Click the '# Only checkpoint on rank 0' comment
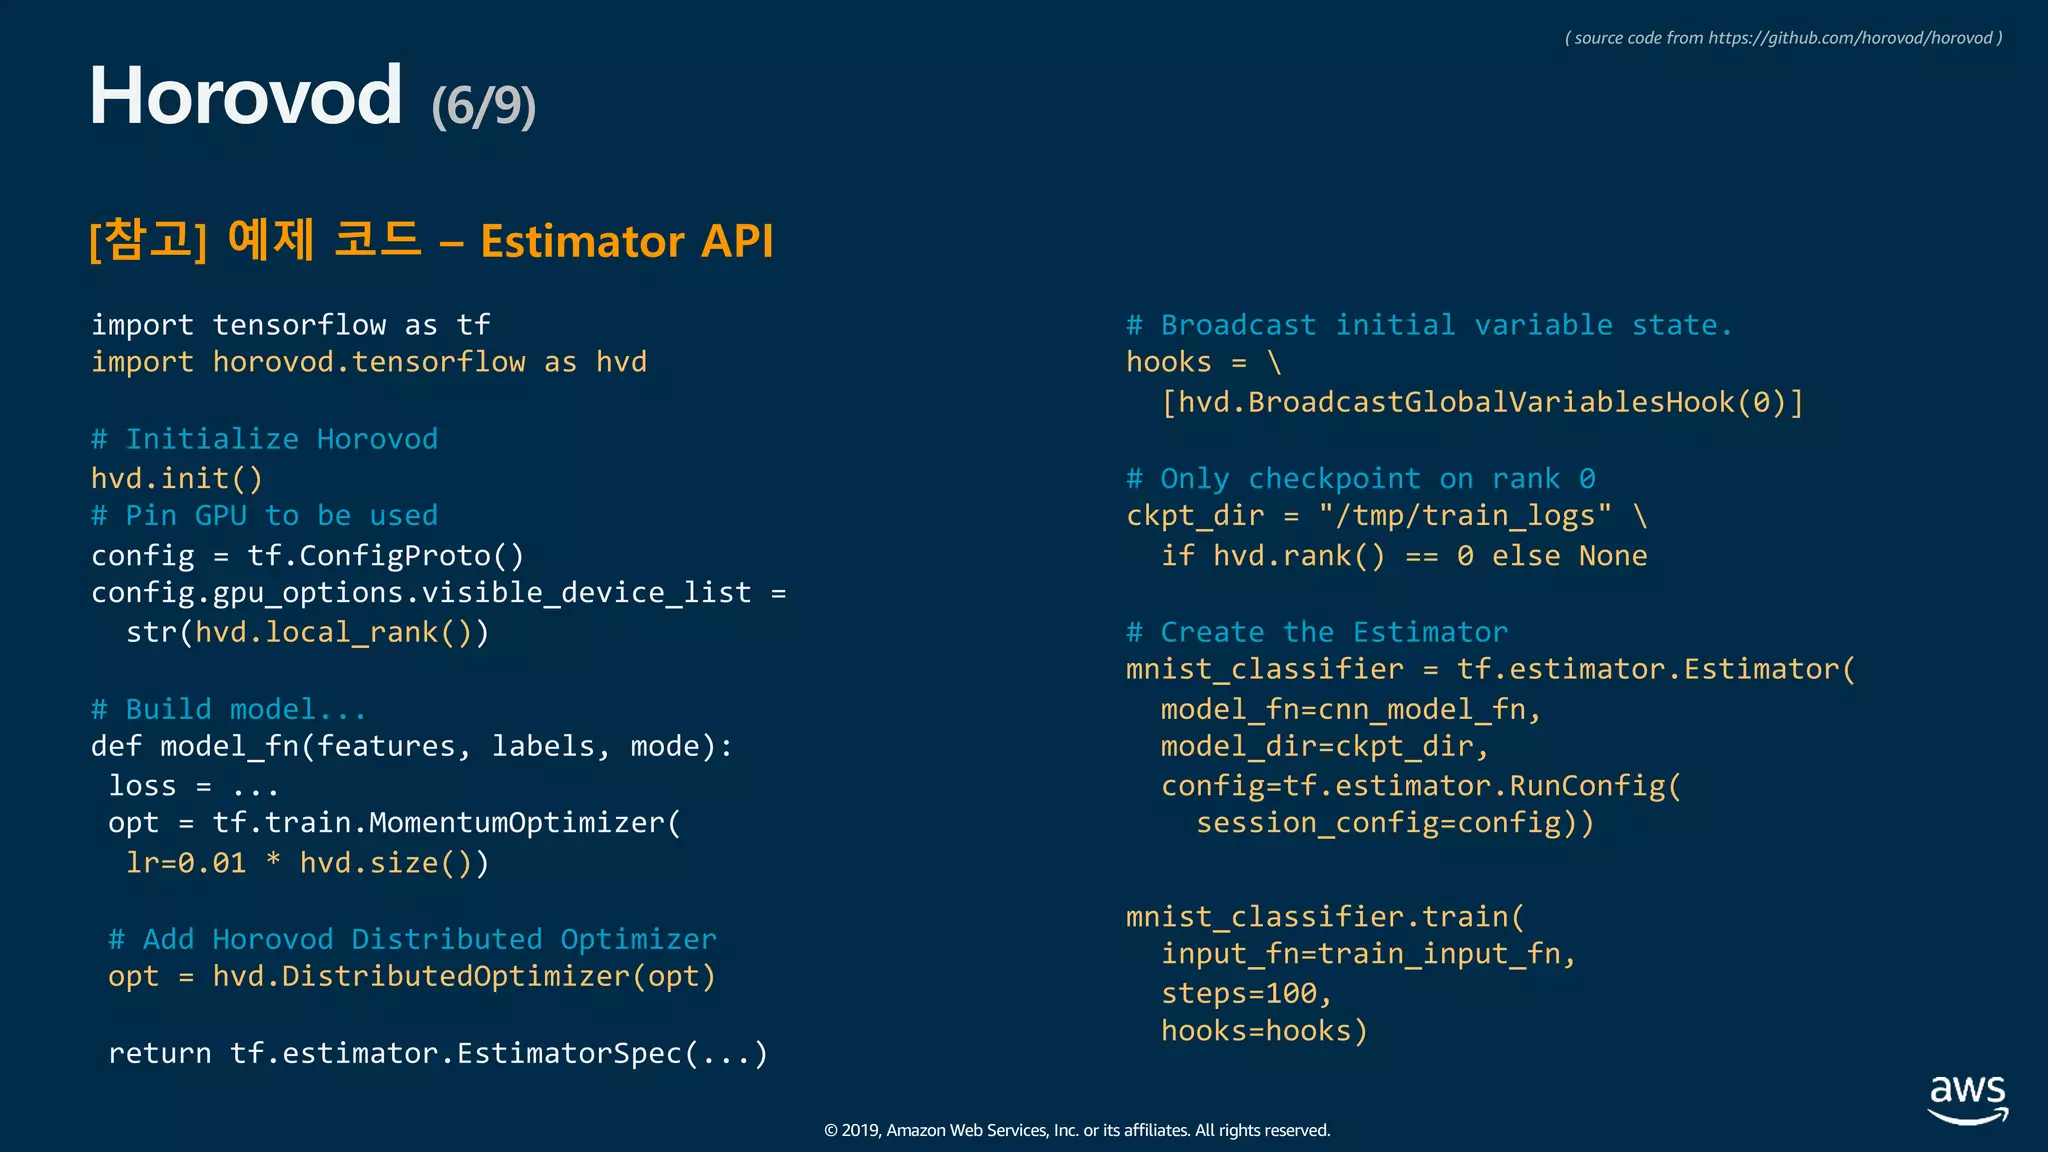Image resolution: width=2048 pixels, height=1152 pixels. (1360, 479)
